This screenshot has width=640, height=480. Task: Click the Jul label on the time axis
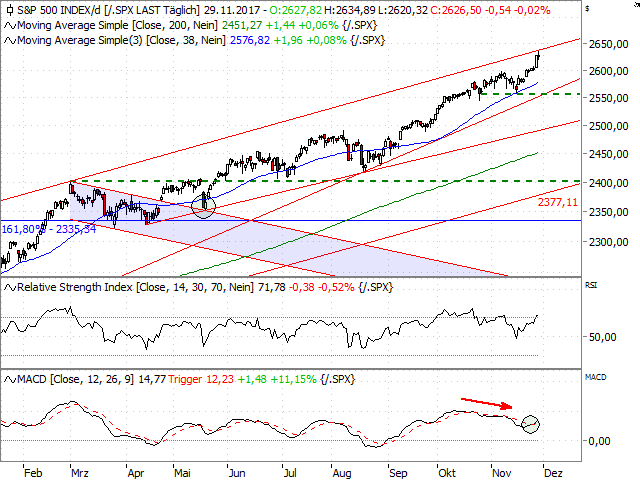290,473
